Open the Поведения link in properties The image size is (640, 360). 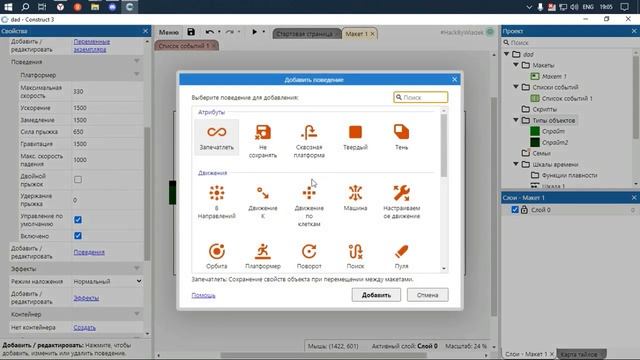point(89,252)
